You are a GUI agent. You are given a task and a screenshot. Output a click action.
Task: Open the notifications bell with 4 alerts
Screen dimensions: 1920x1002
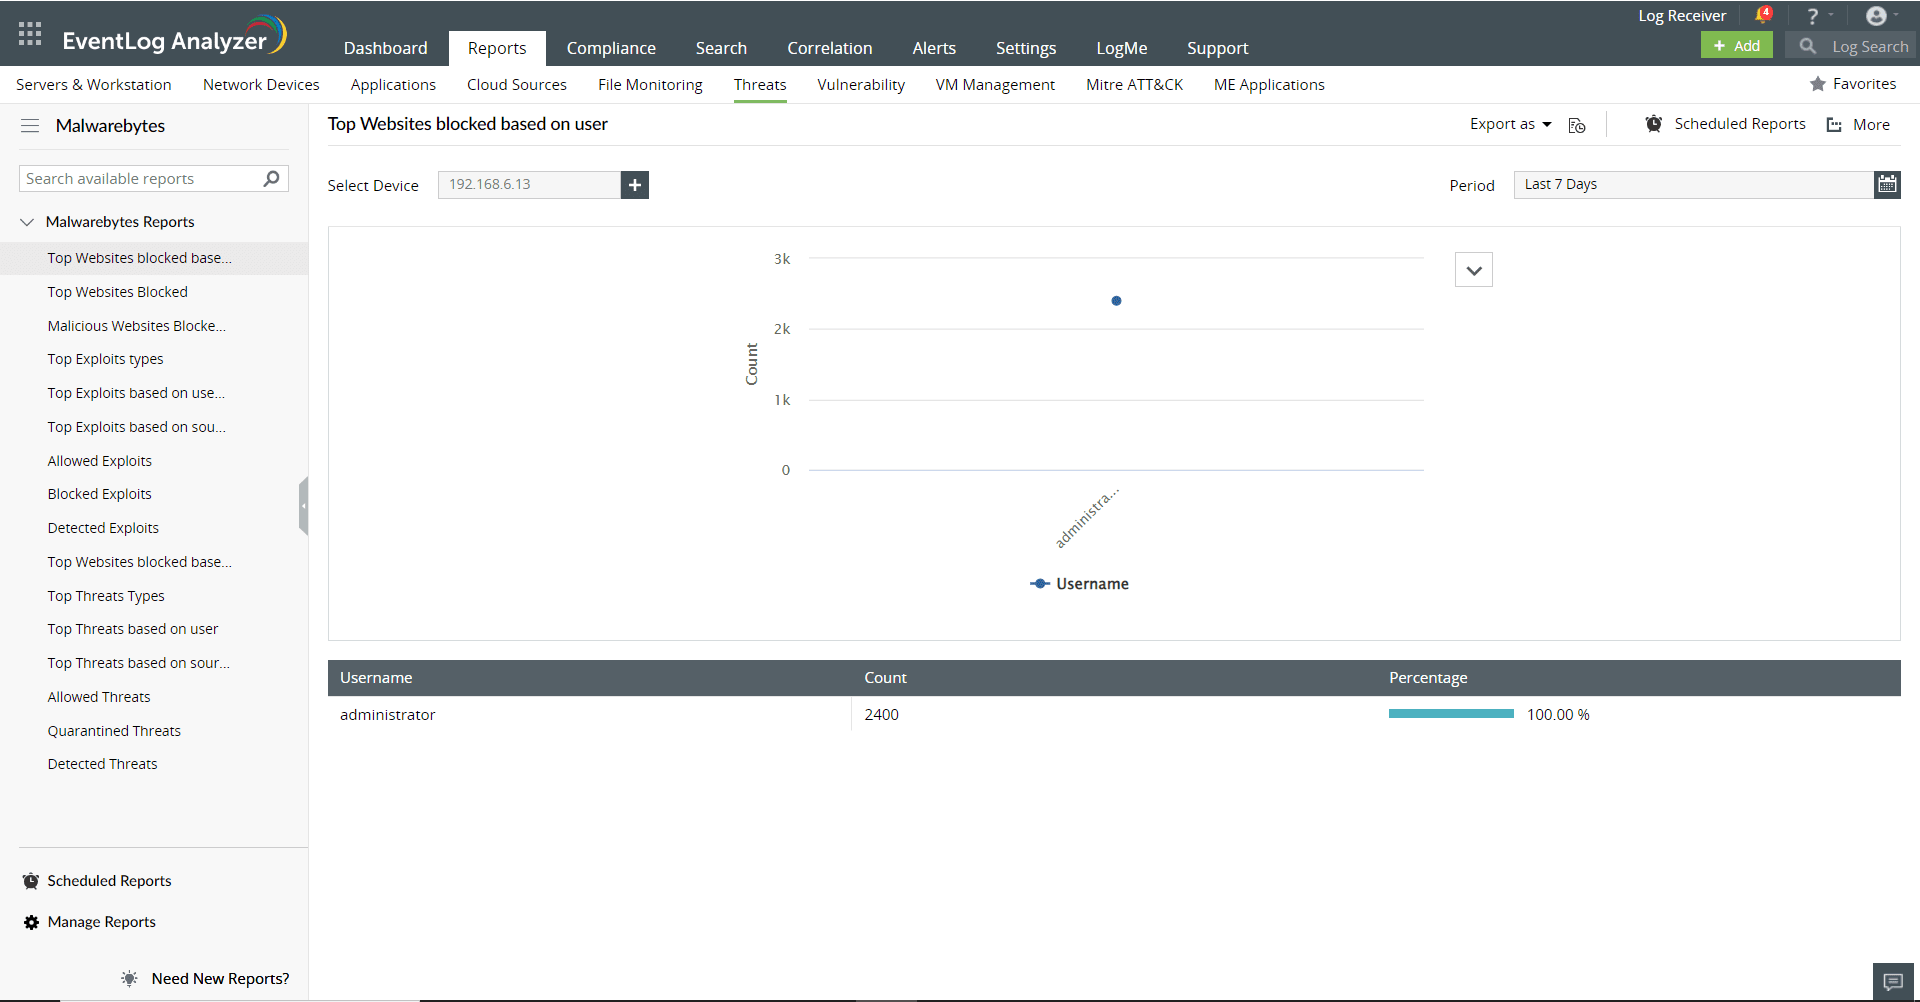point(1763,15)
